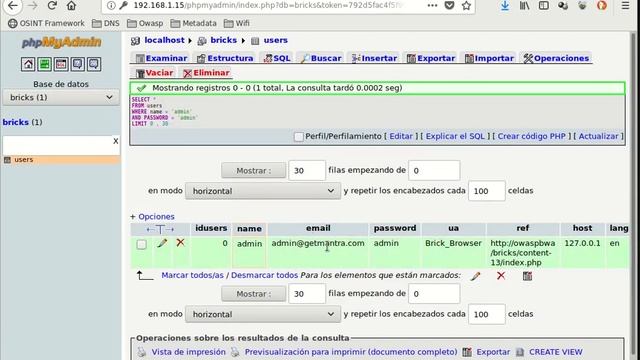Viewport: 640px width, 360px height.
Task: Sort by the email column header
Action: 318,228
